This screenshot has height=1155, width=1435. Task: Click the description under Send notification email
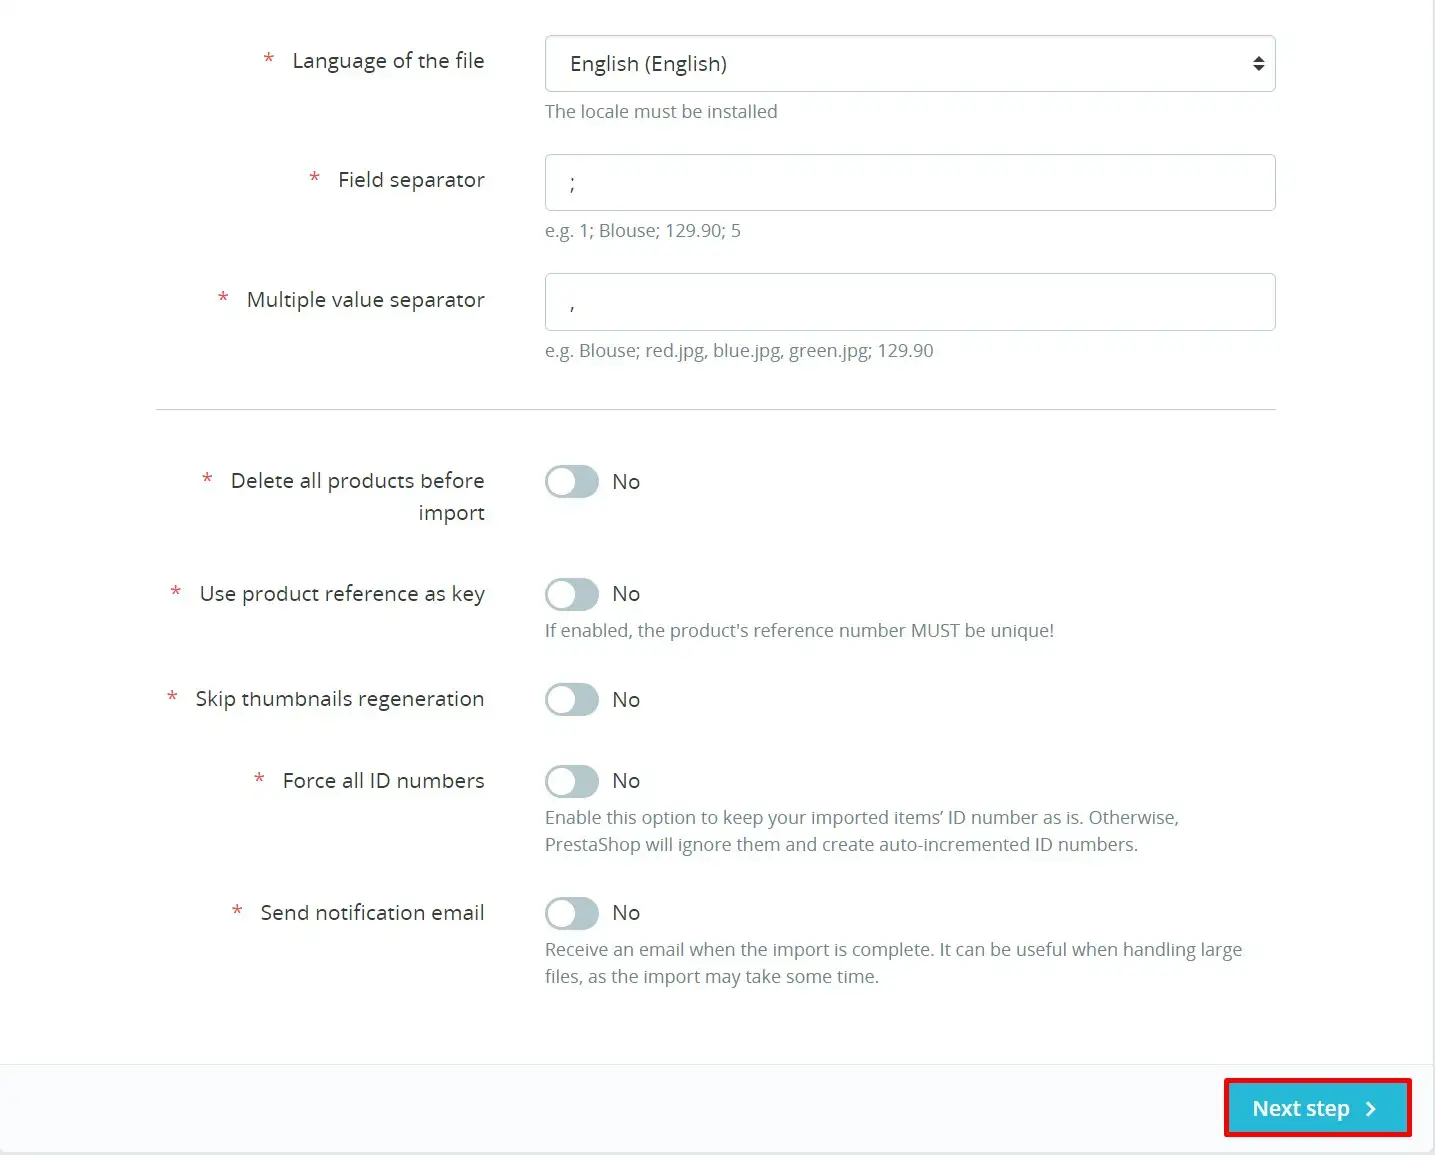click(x=893, y=962)
